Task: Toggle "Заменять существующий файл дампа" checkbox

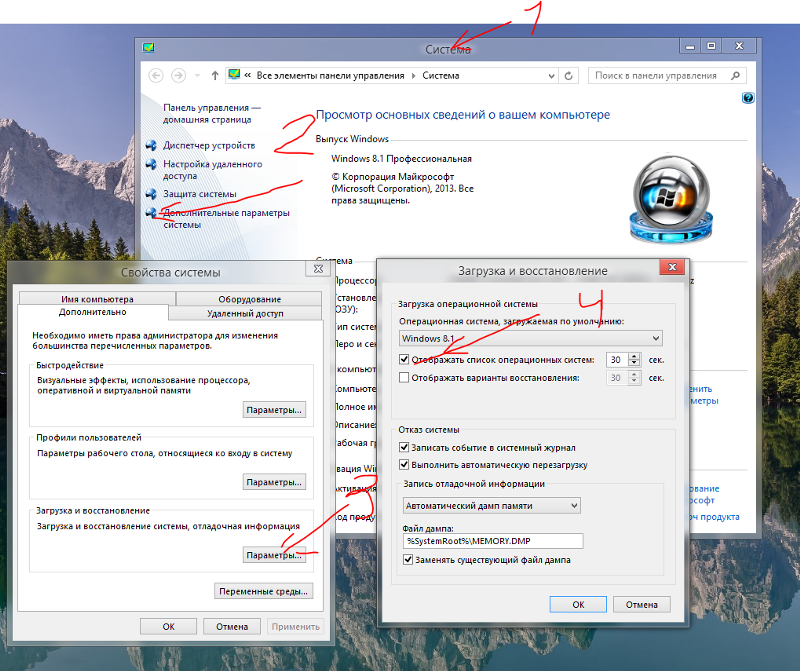Action: pyautogui.click(x=408, y=560)
